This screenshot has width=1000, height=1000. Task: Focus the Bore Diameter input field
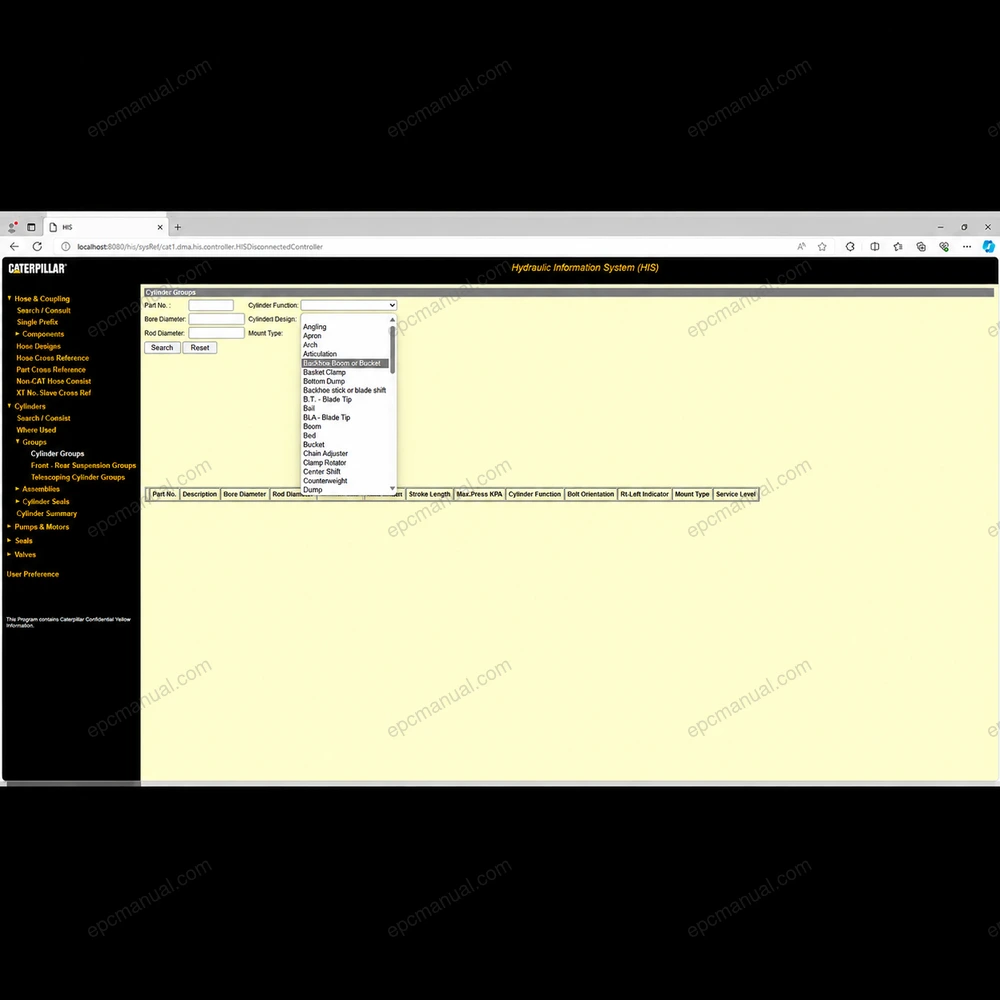(x=216, y=319)
